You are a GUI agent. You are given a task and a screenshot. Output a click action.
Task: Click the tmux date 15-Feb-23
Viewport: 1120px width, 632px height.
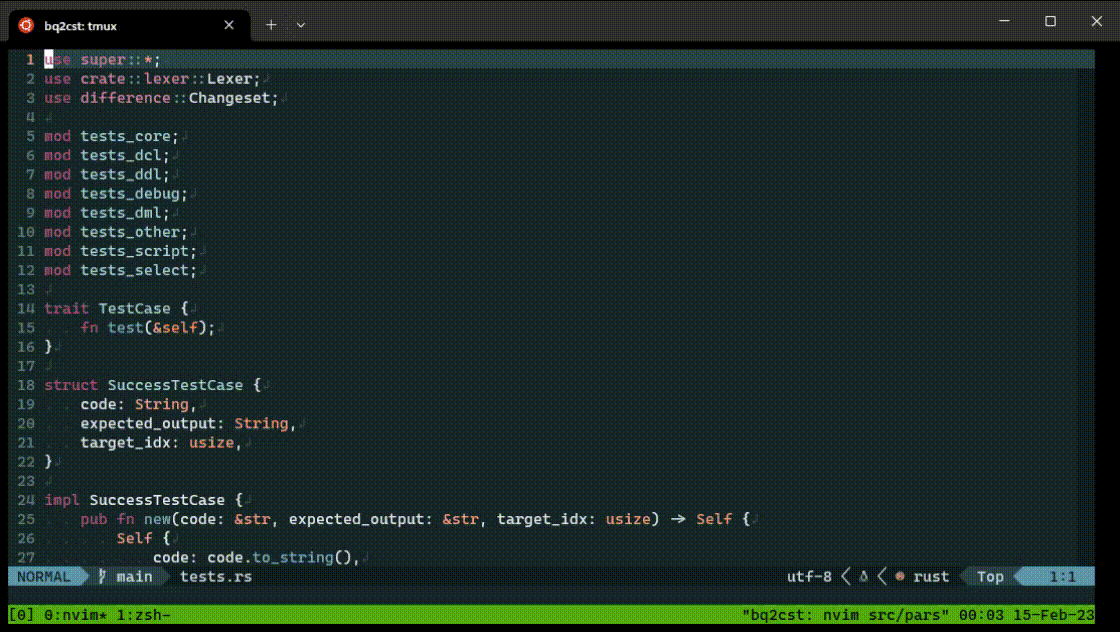point(1054,615)
